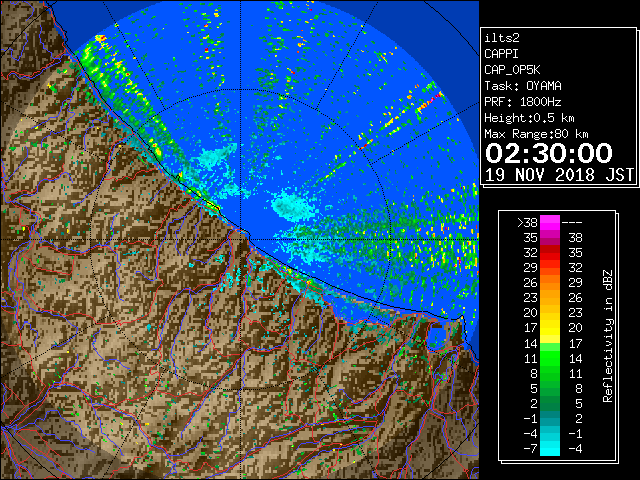Screen dimensions: 640x480
Task: Click the Task: OYAMA line
Action: pos(523,86)
